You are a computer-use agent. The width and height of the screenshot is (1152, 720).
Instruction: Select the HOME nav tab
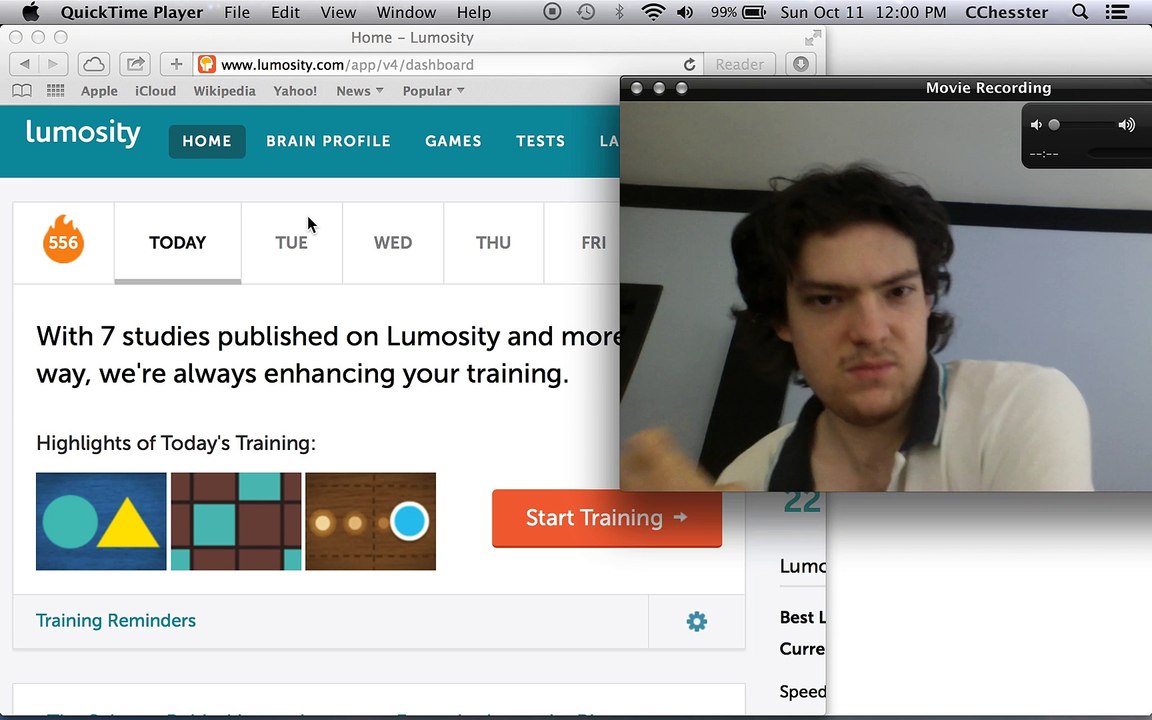207,141
